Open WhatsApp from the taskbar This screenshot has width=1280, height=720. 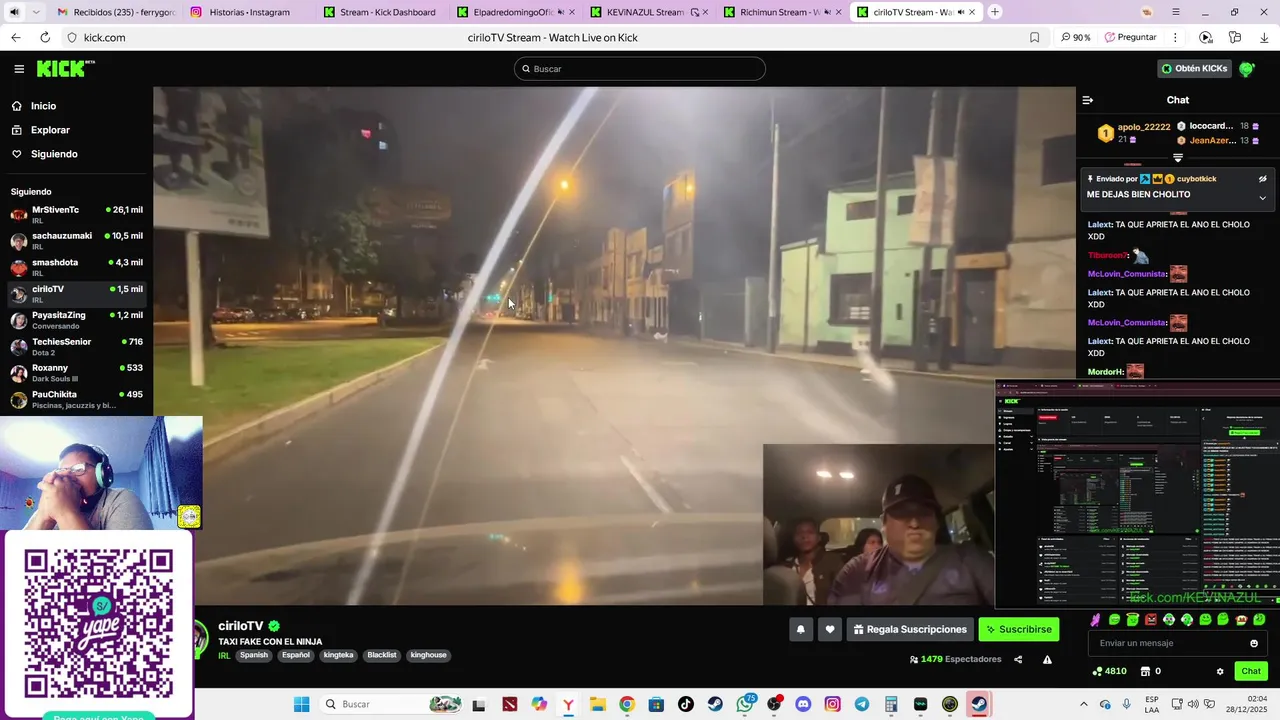click(x=745, y=704)
